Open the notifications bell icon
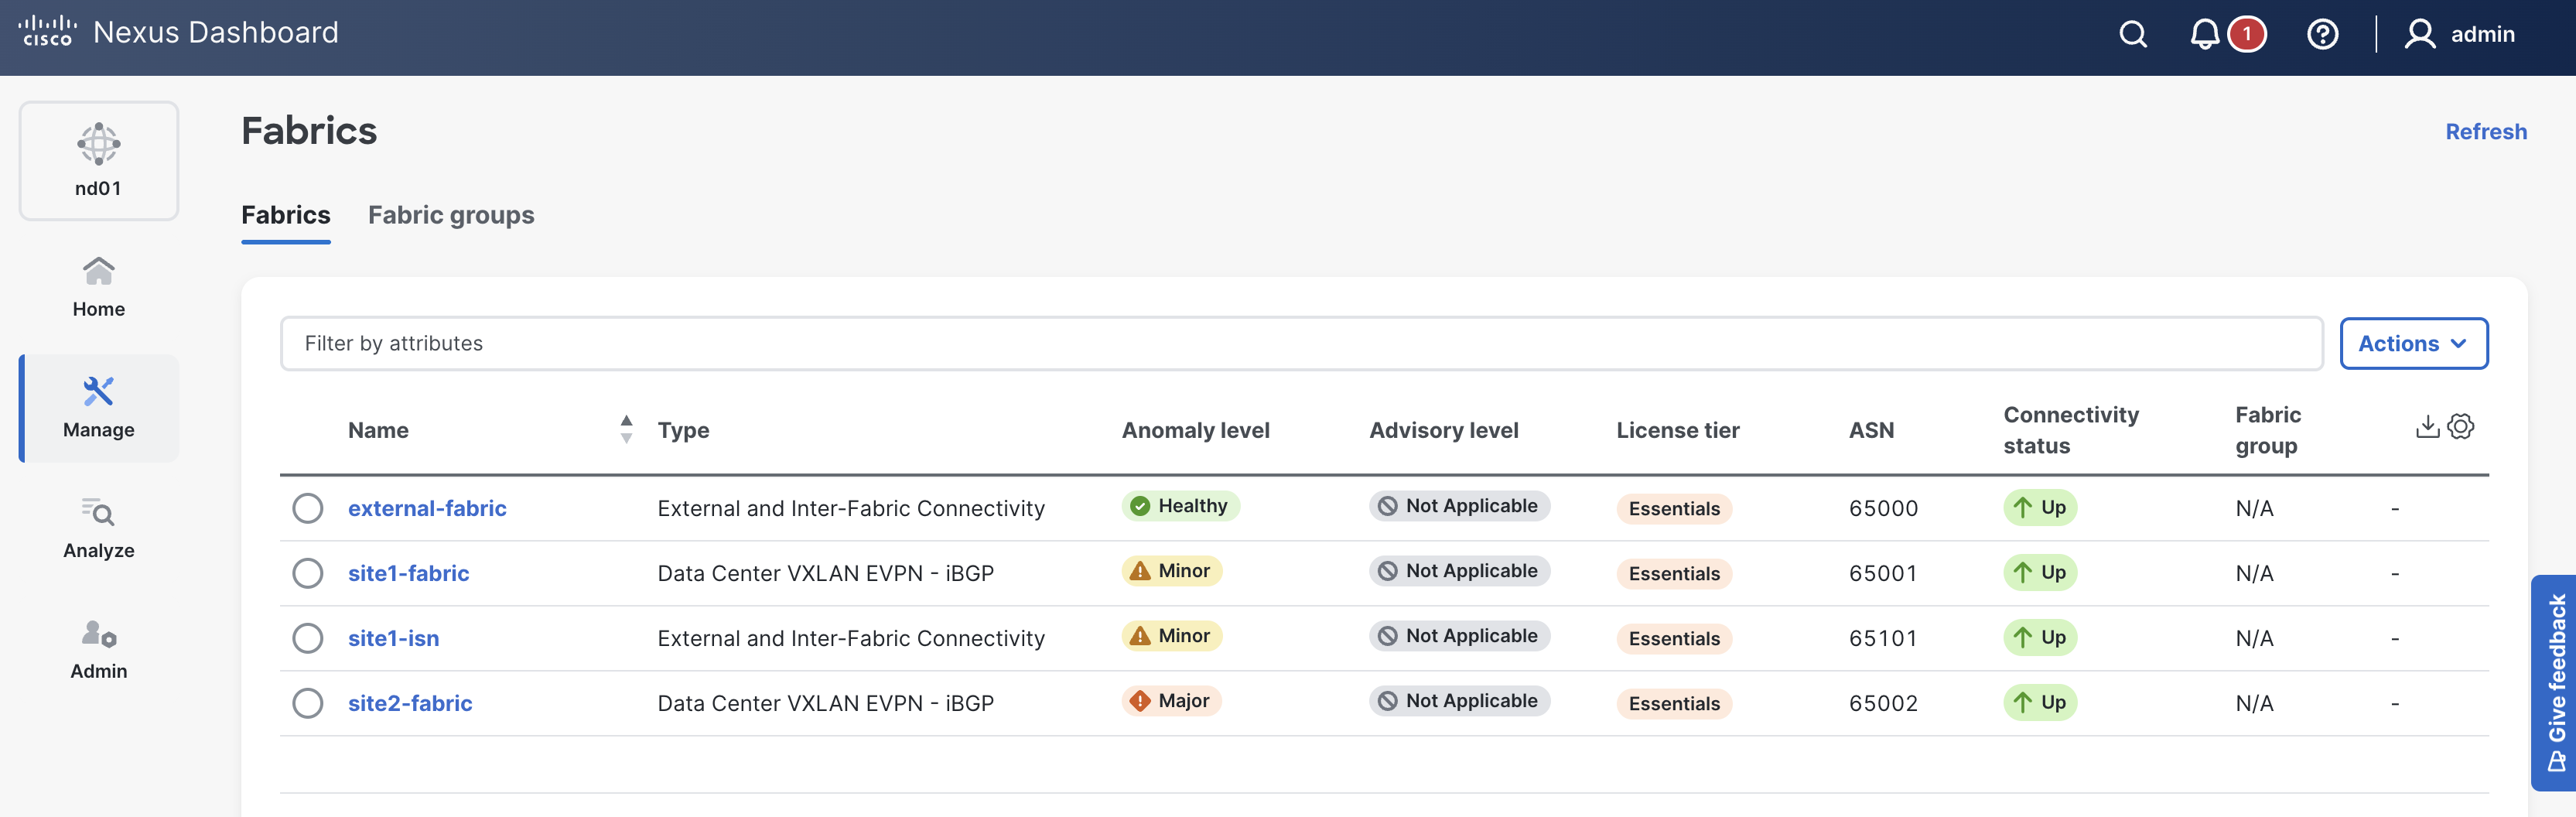Image resolution: width=2576 pixels, height=817 pixels. tap(2204, 35)
